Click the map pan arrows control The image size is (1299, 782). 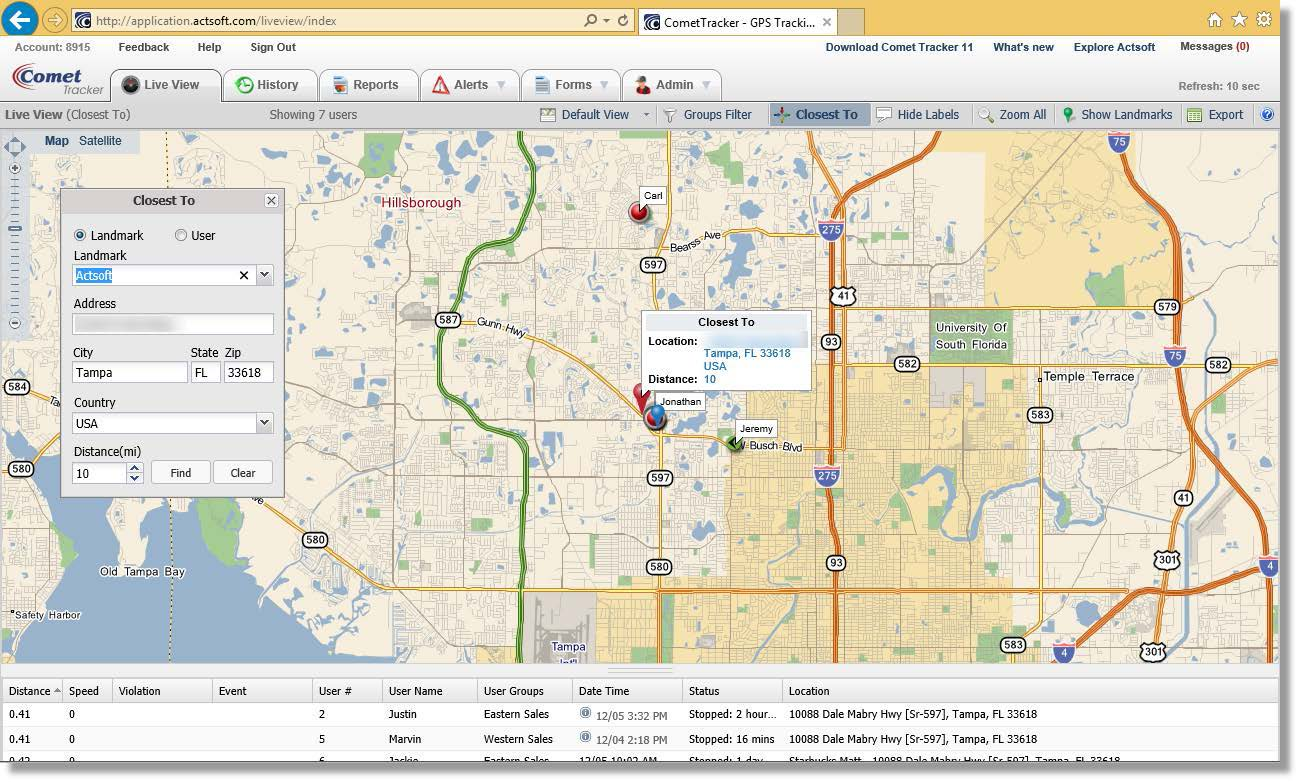[x=14, y=147]
